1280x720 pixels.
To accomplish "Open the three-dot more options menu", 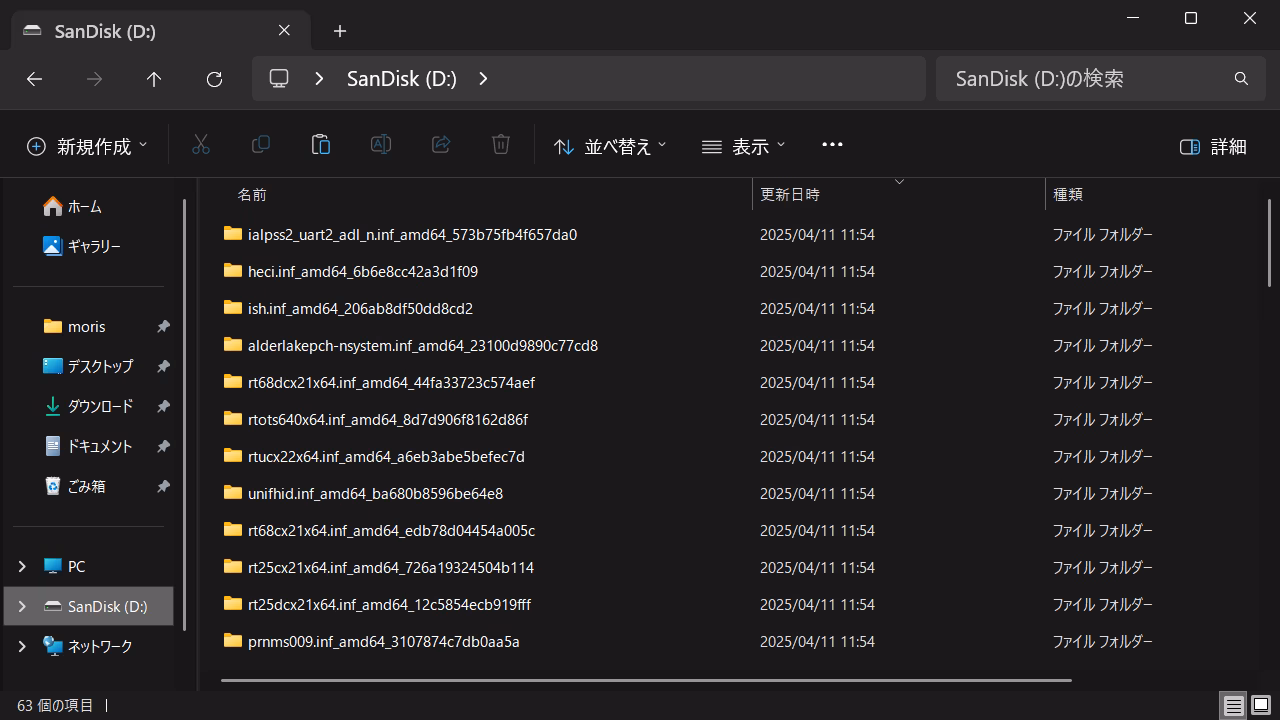I will click(x=832, y=145).
